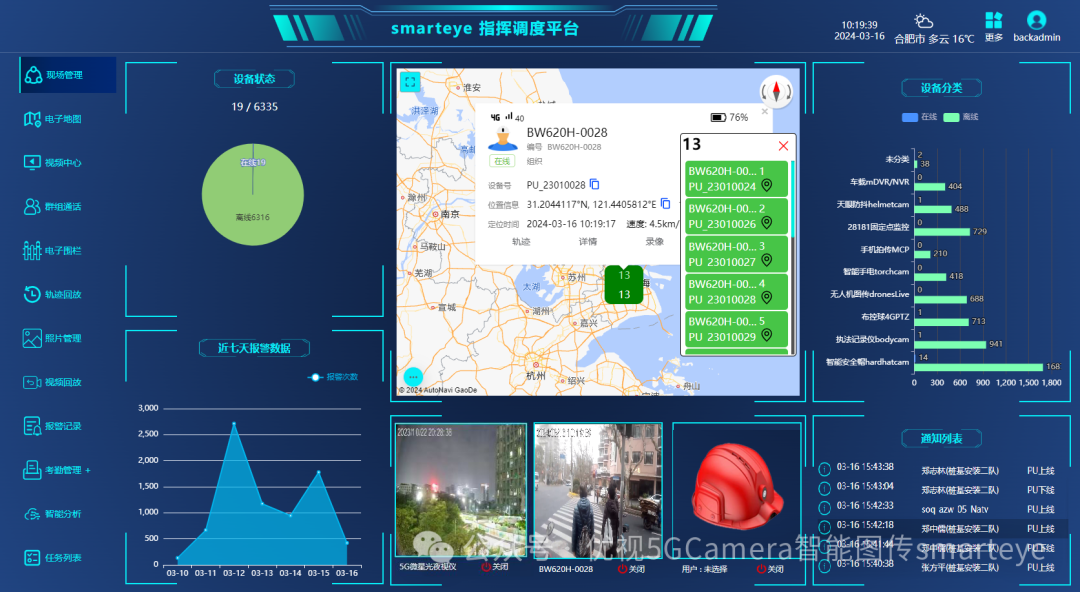Select device row BW620H-00... 1

point(736,178)
